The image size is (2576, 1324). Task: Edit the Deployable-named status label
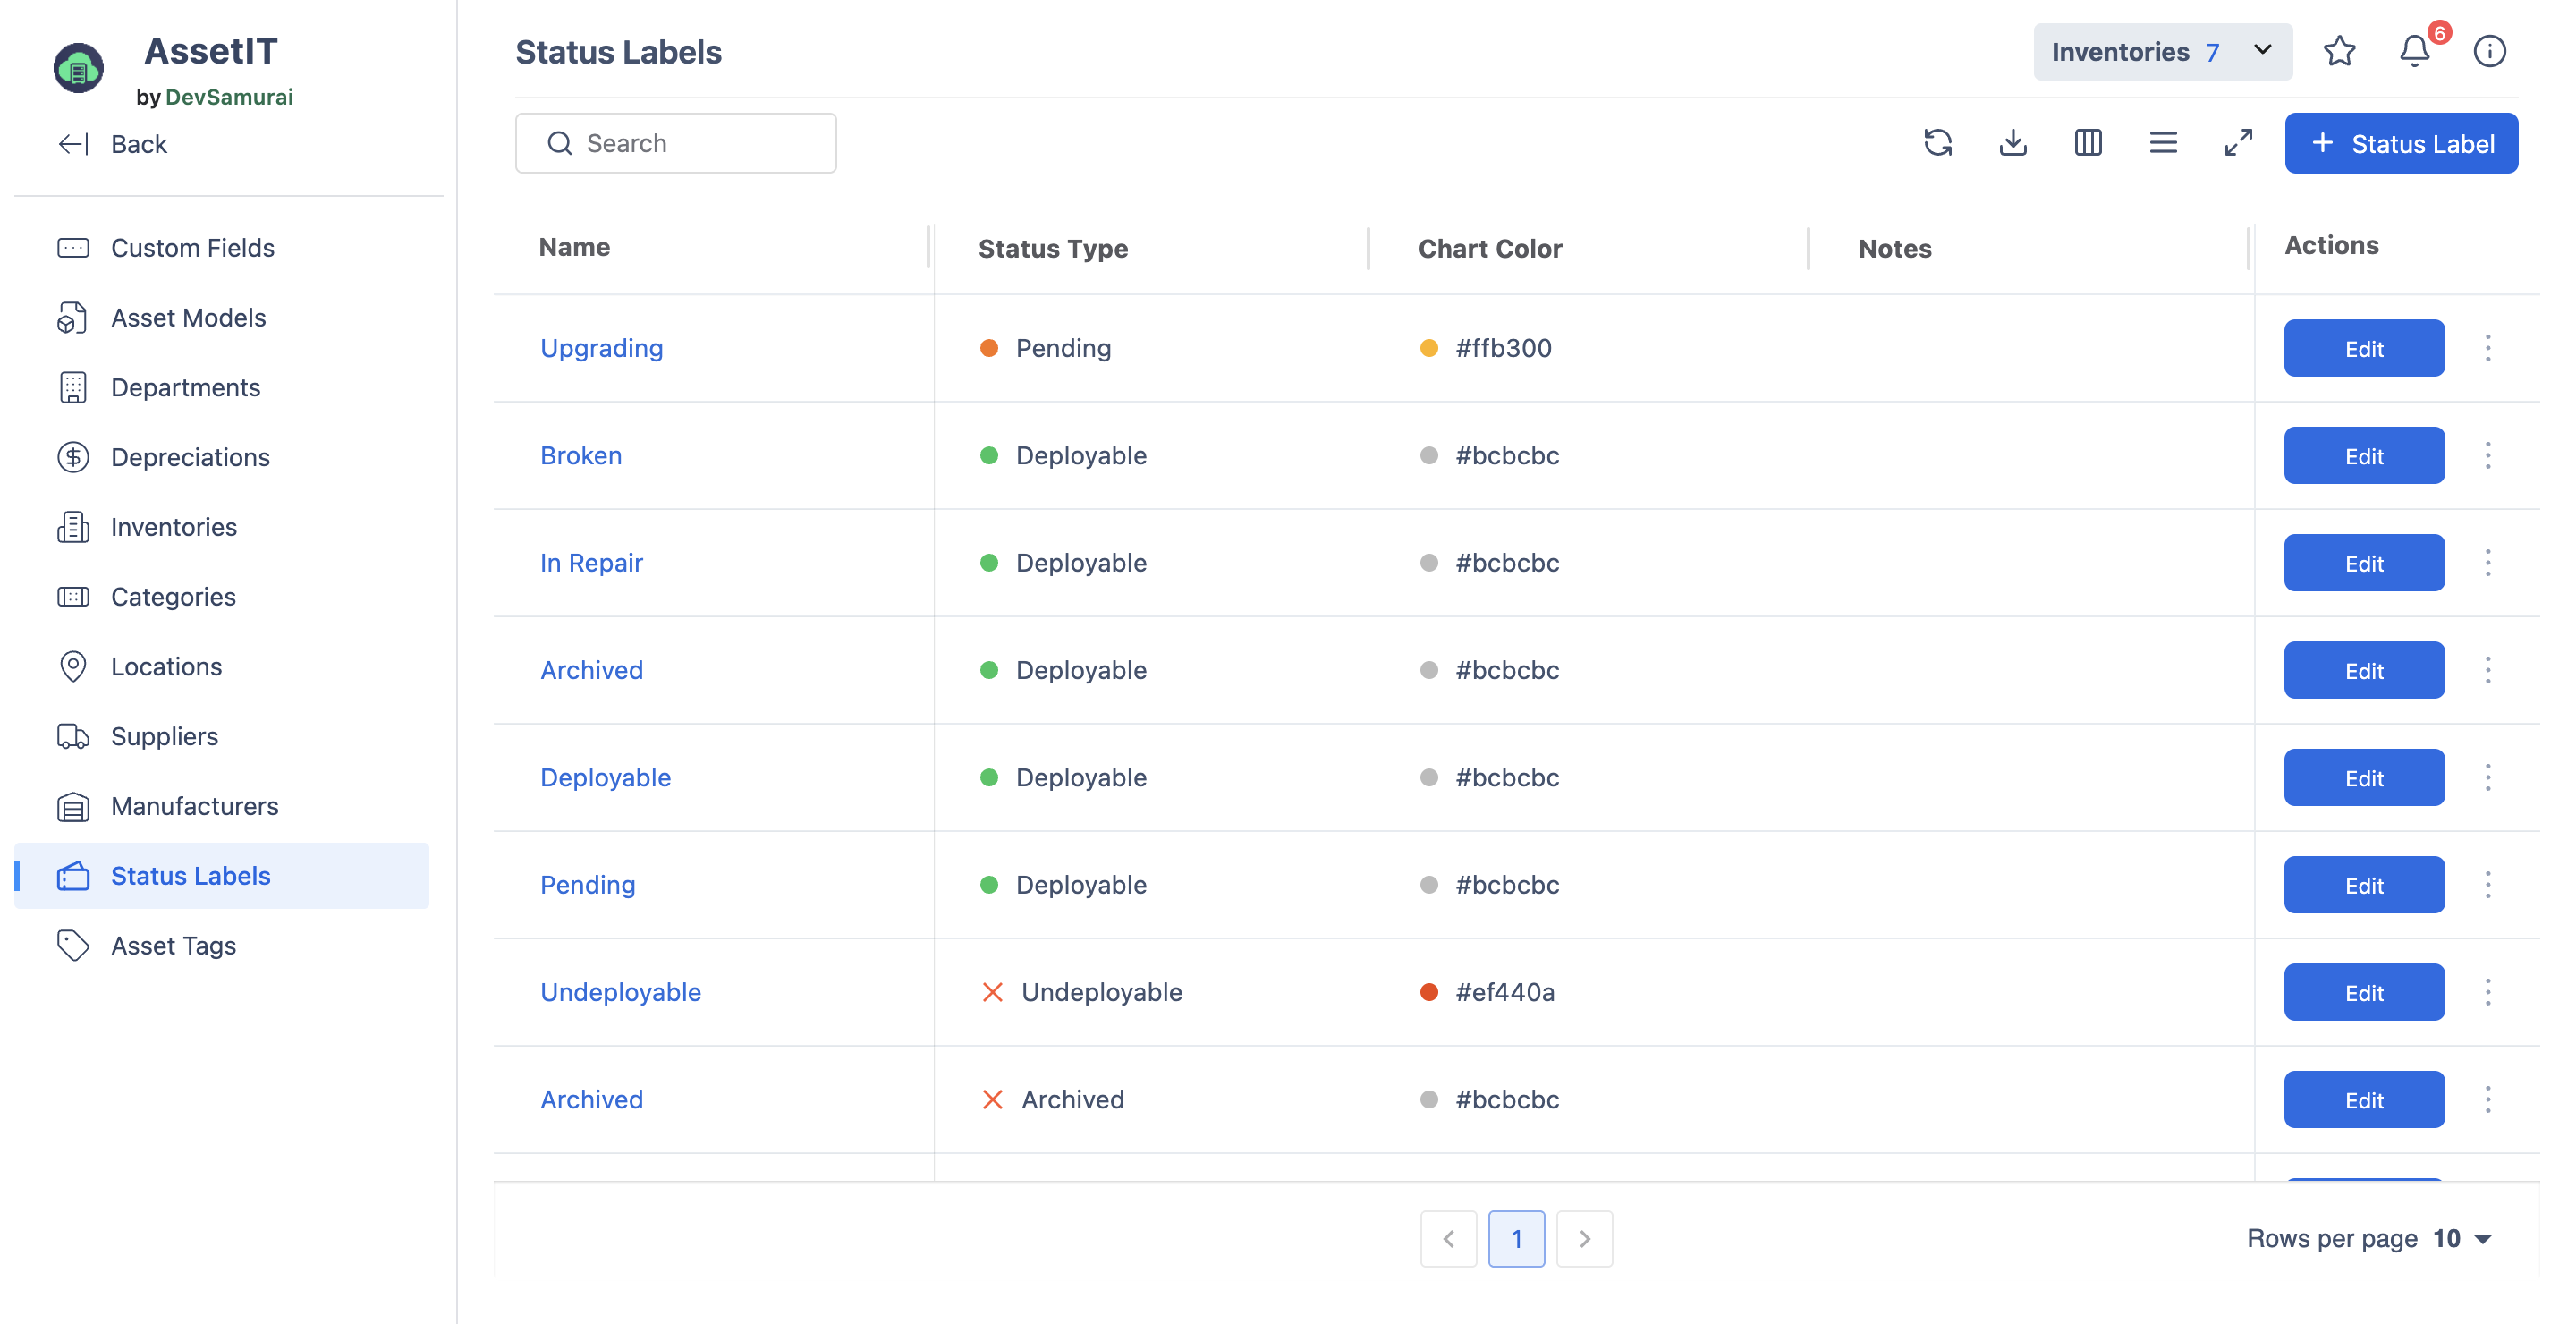2364,778
